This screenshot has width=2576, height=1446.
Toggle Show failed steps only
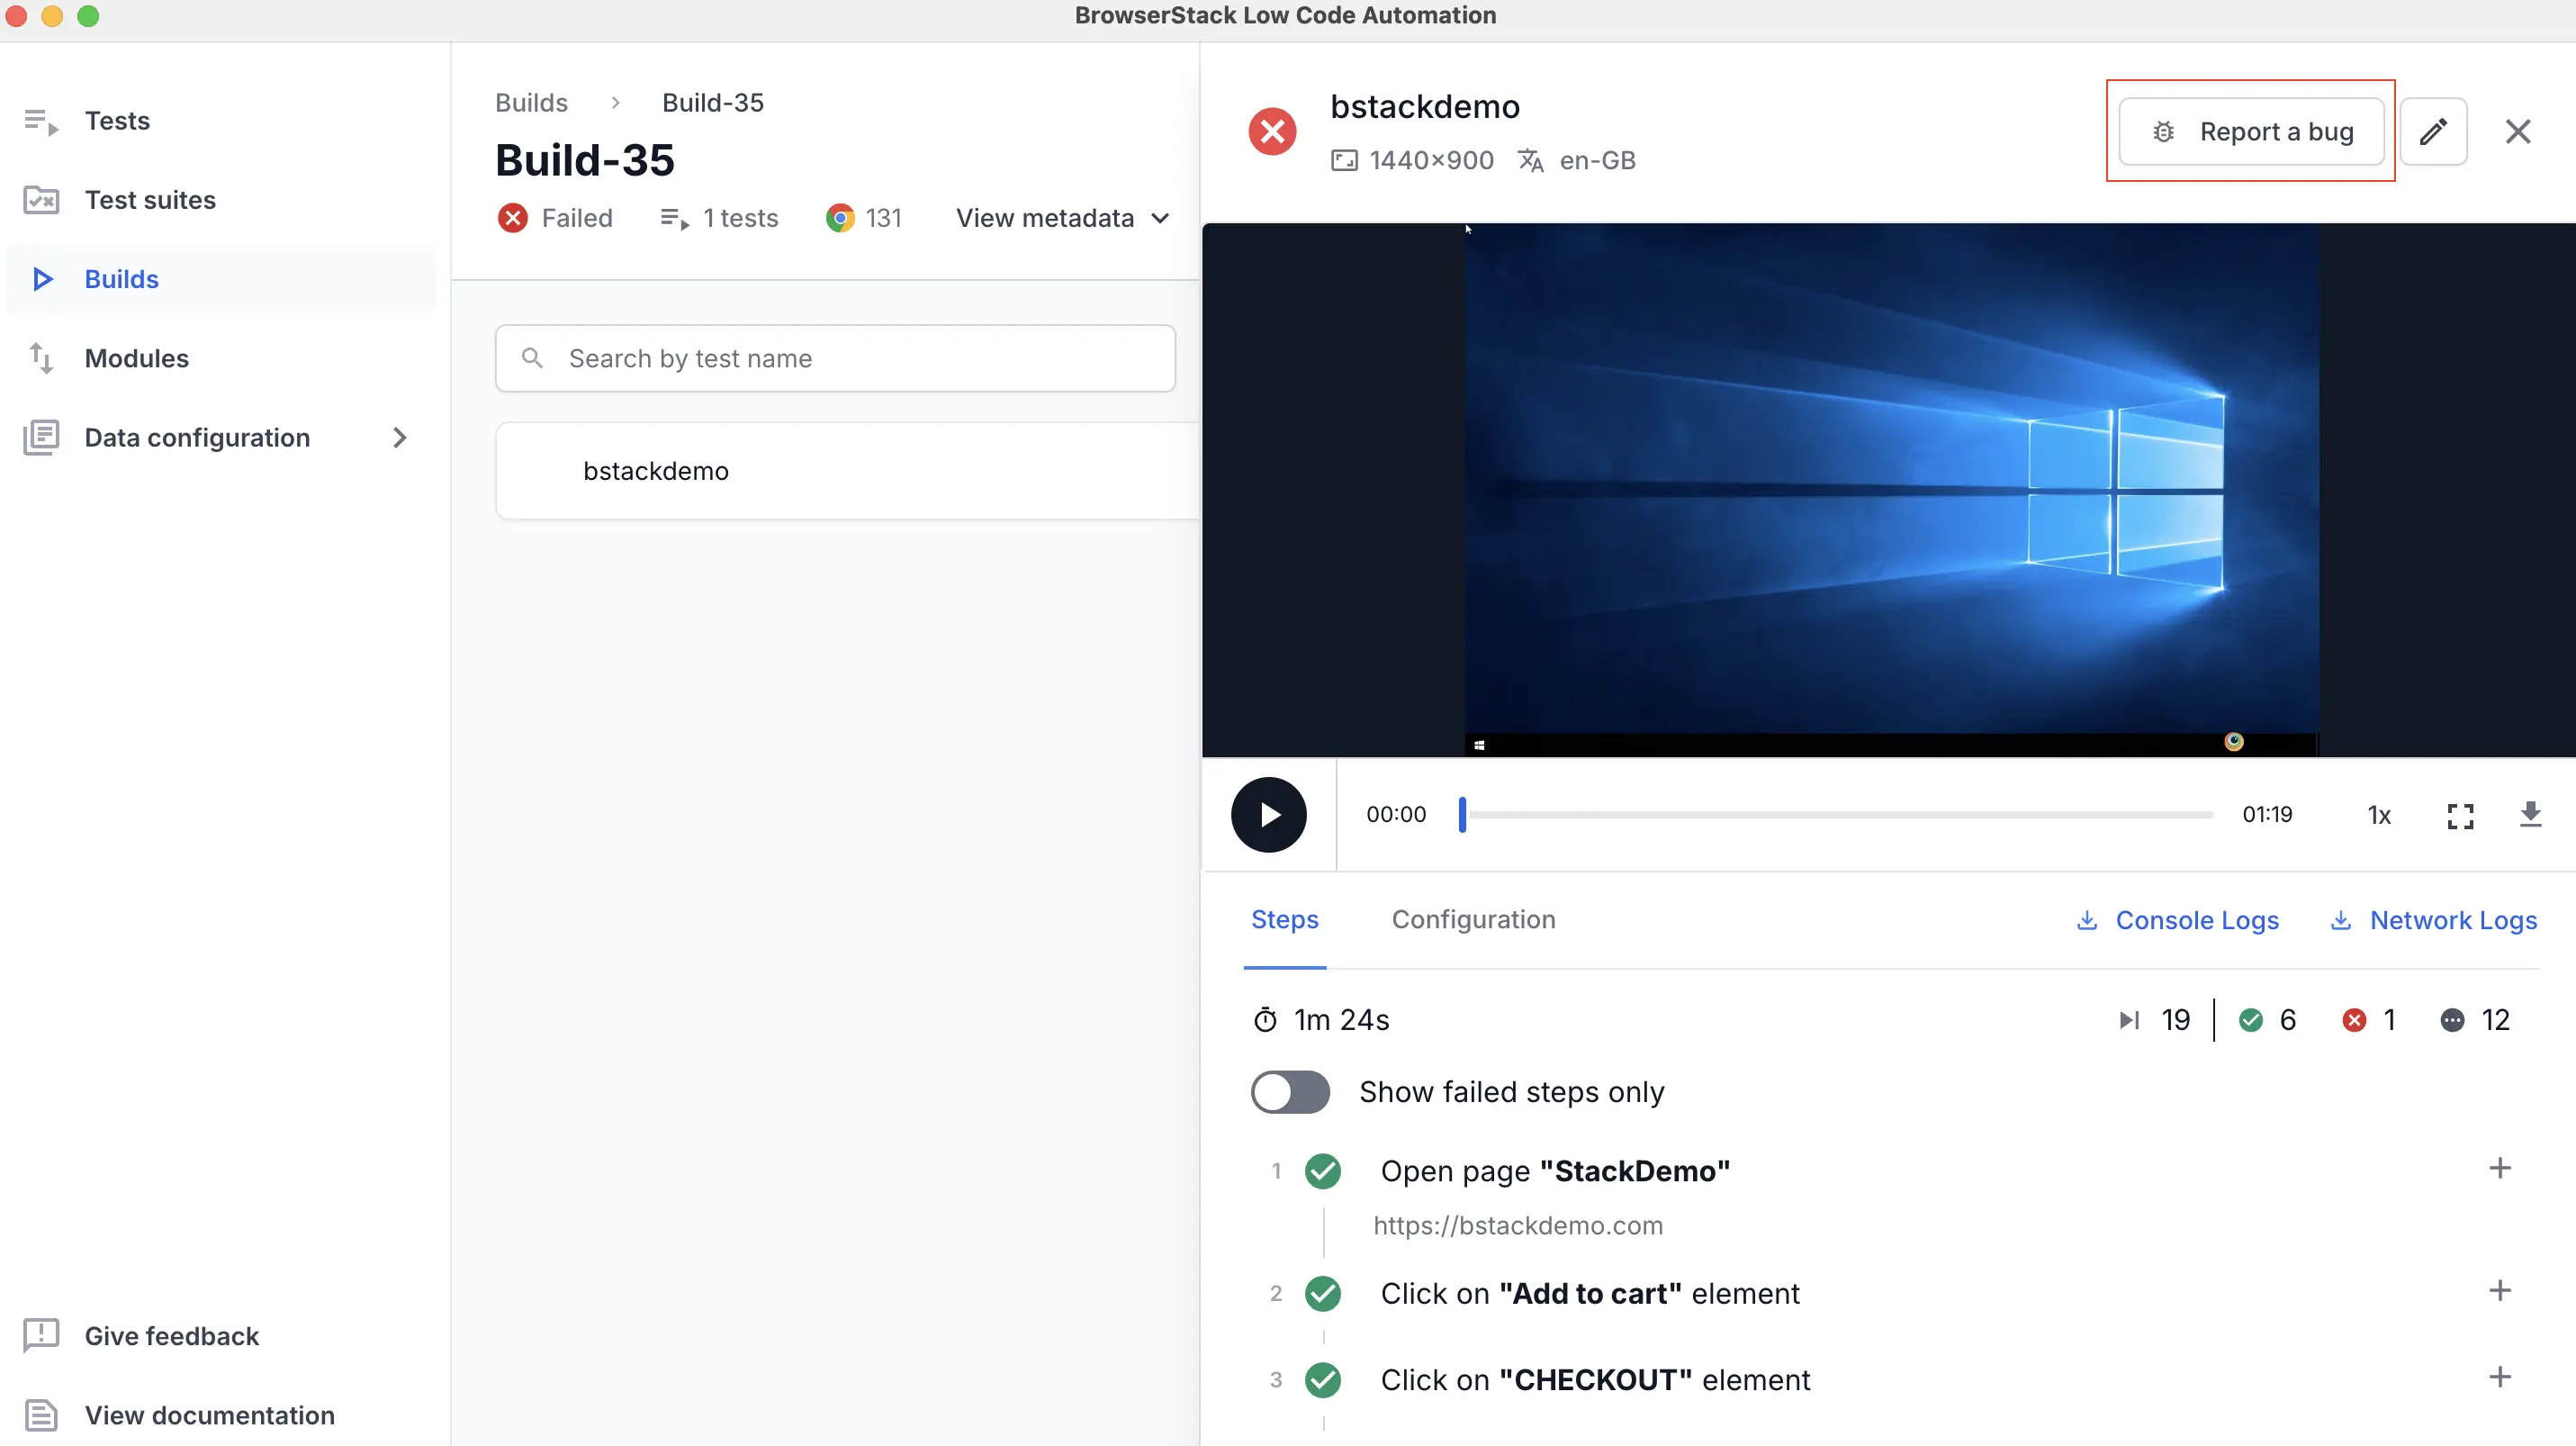point(1290,1091)
